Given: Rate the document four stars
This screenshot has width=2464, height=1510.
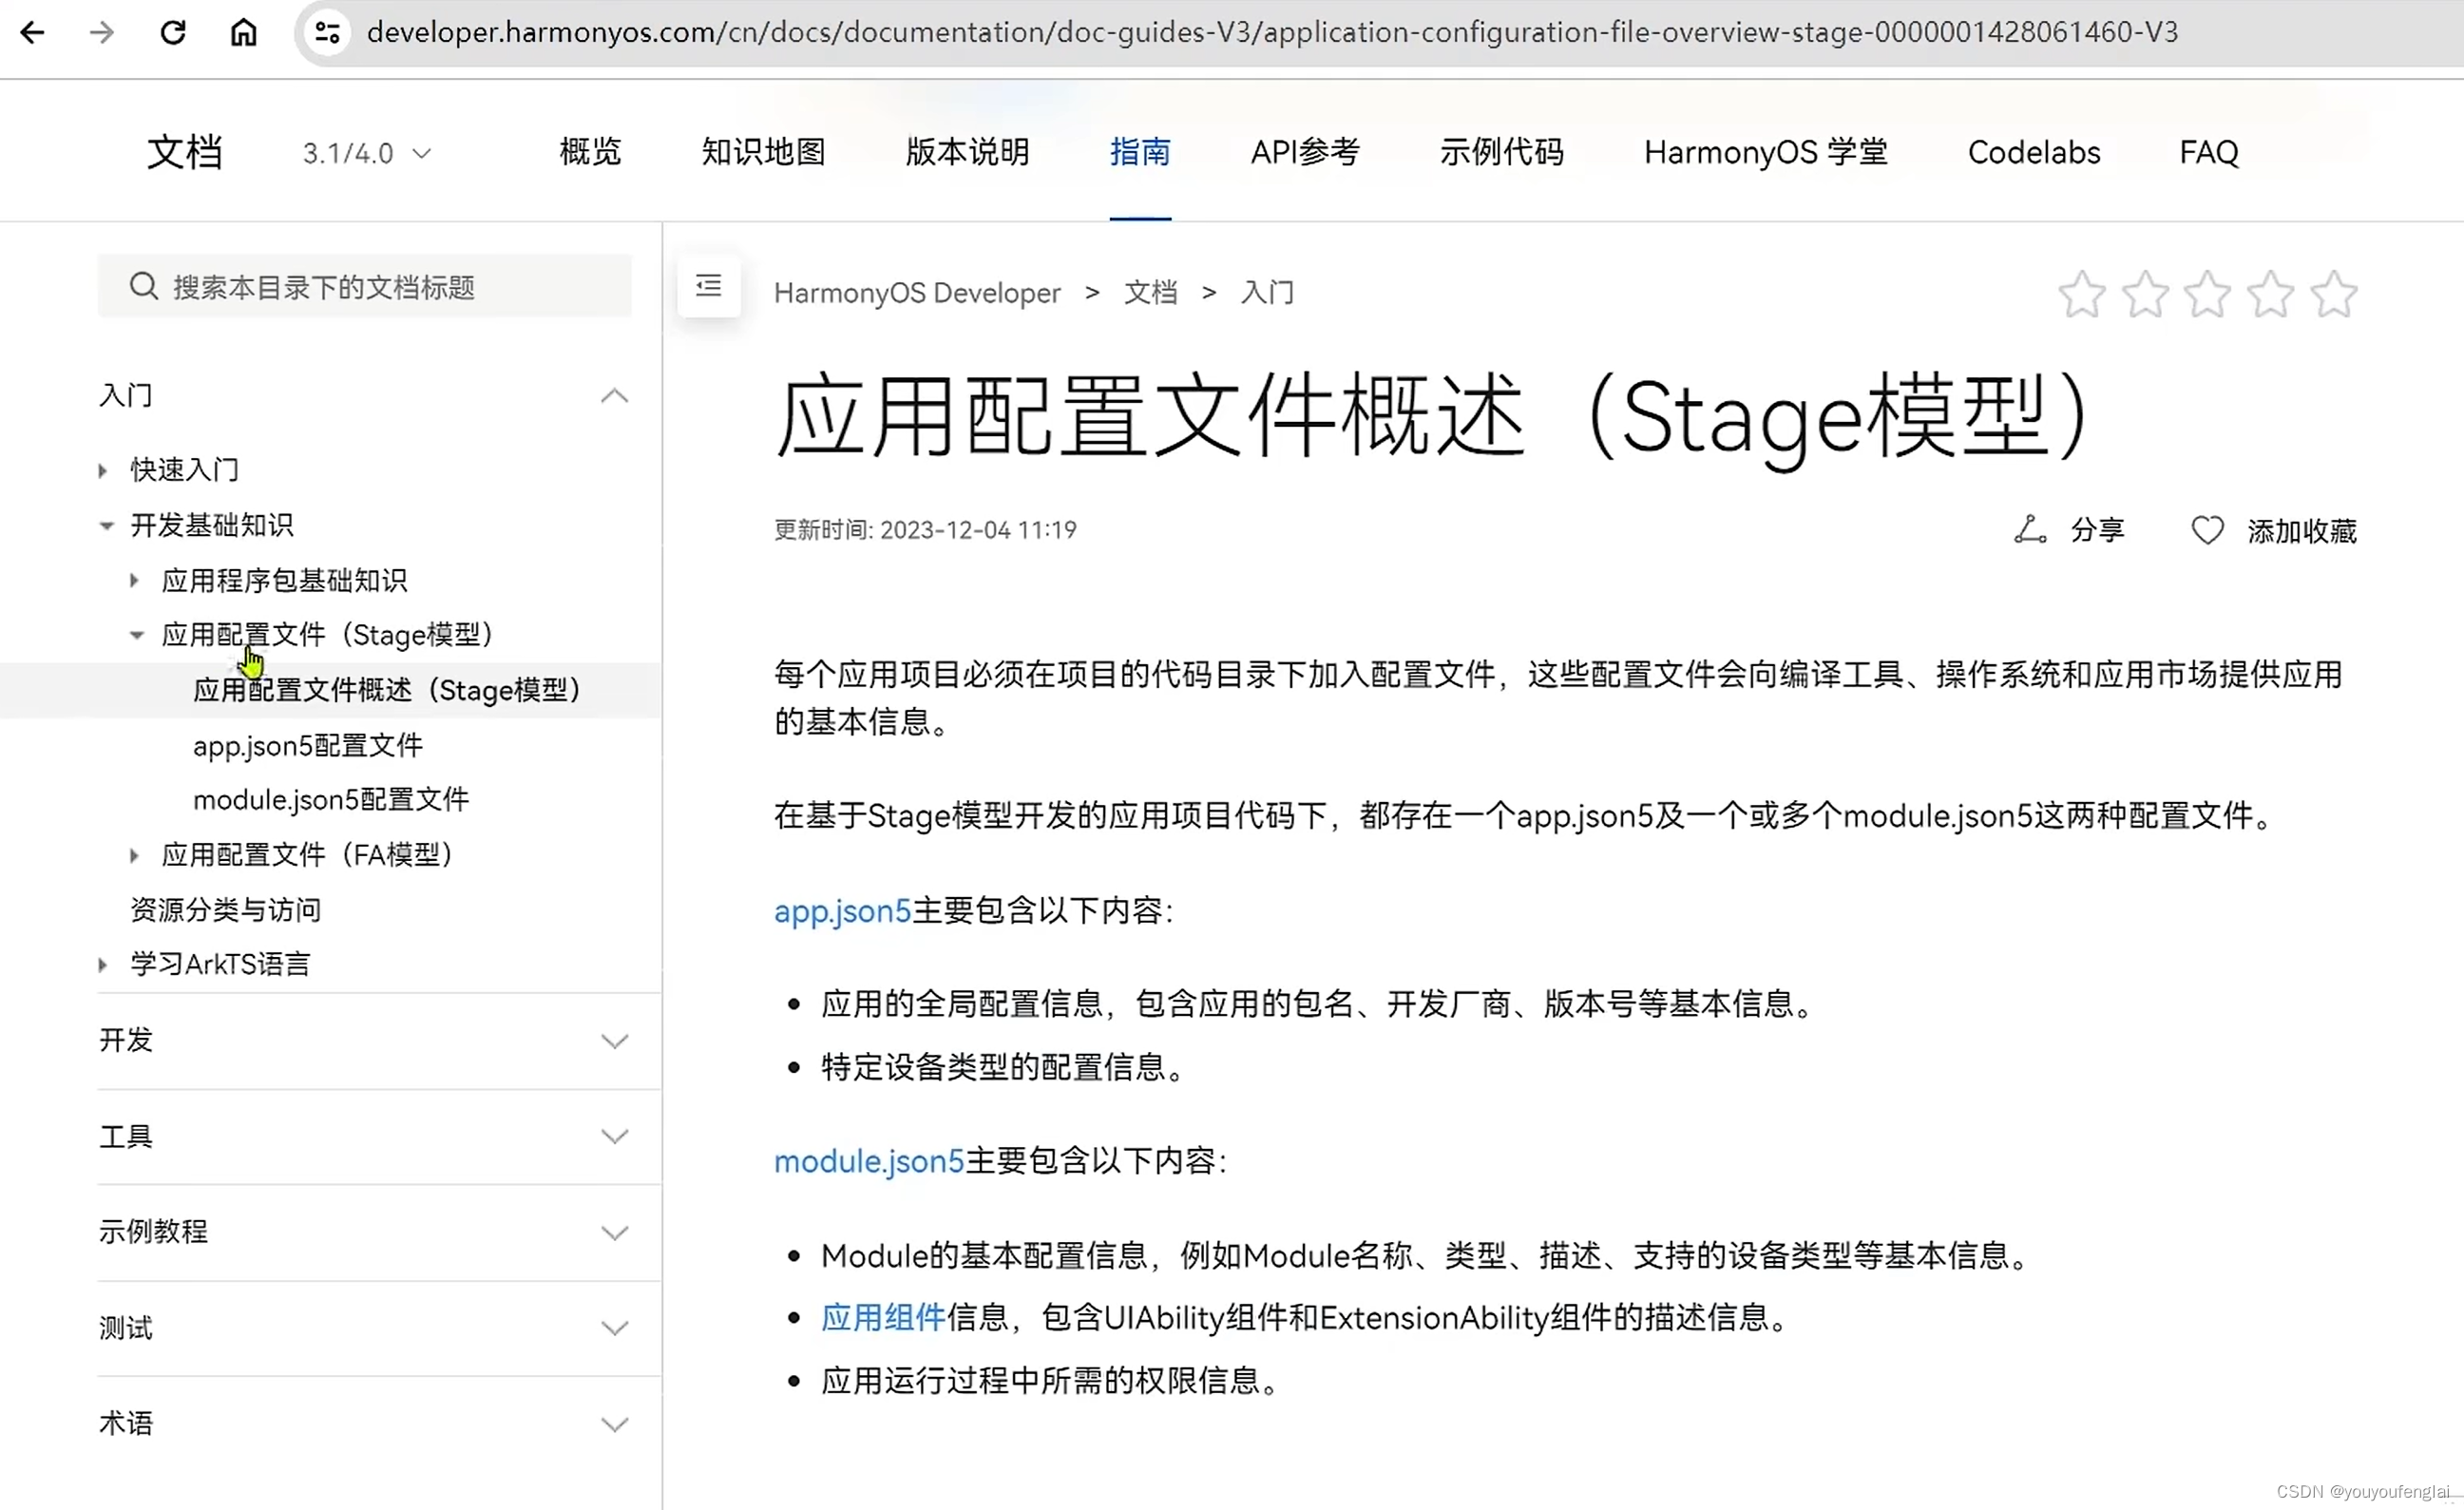Looking at the screenshot, I should (2271, 294).
